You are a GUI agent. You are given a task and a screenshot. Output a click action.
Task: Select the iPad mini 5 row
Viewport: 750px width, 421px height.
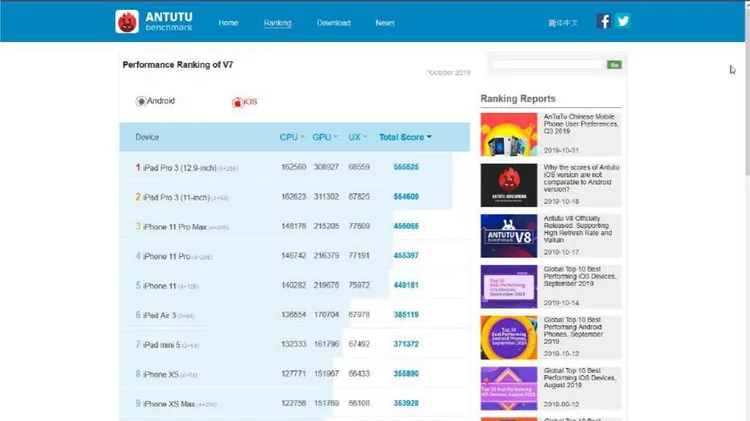[x=295, y=344]
